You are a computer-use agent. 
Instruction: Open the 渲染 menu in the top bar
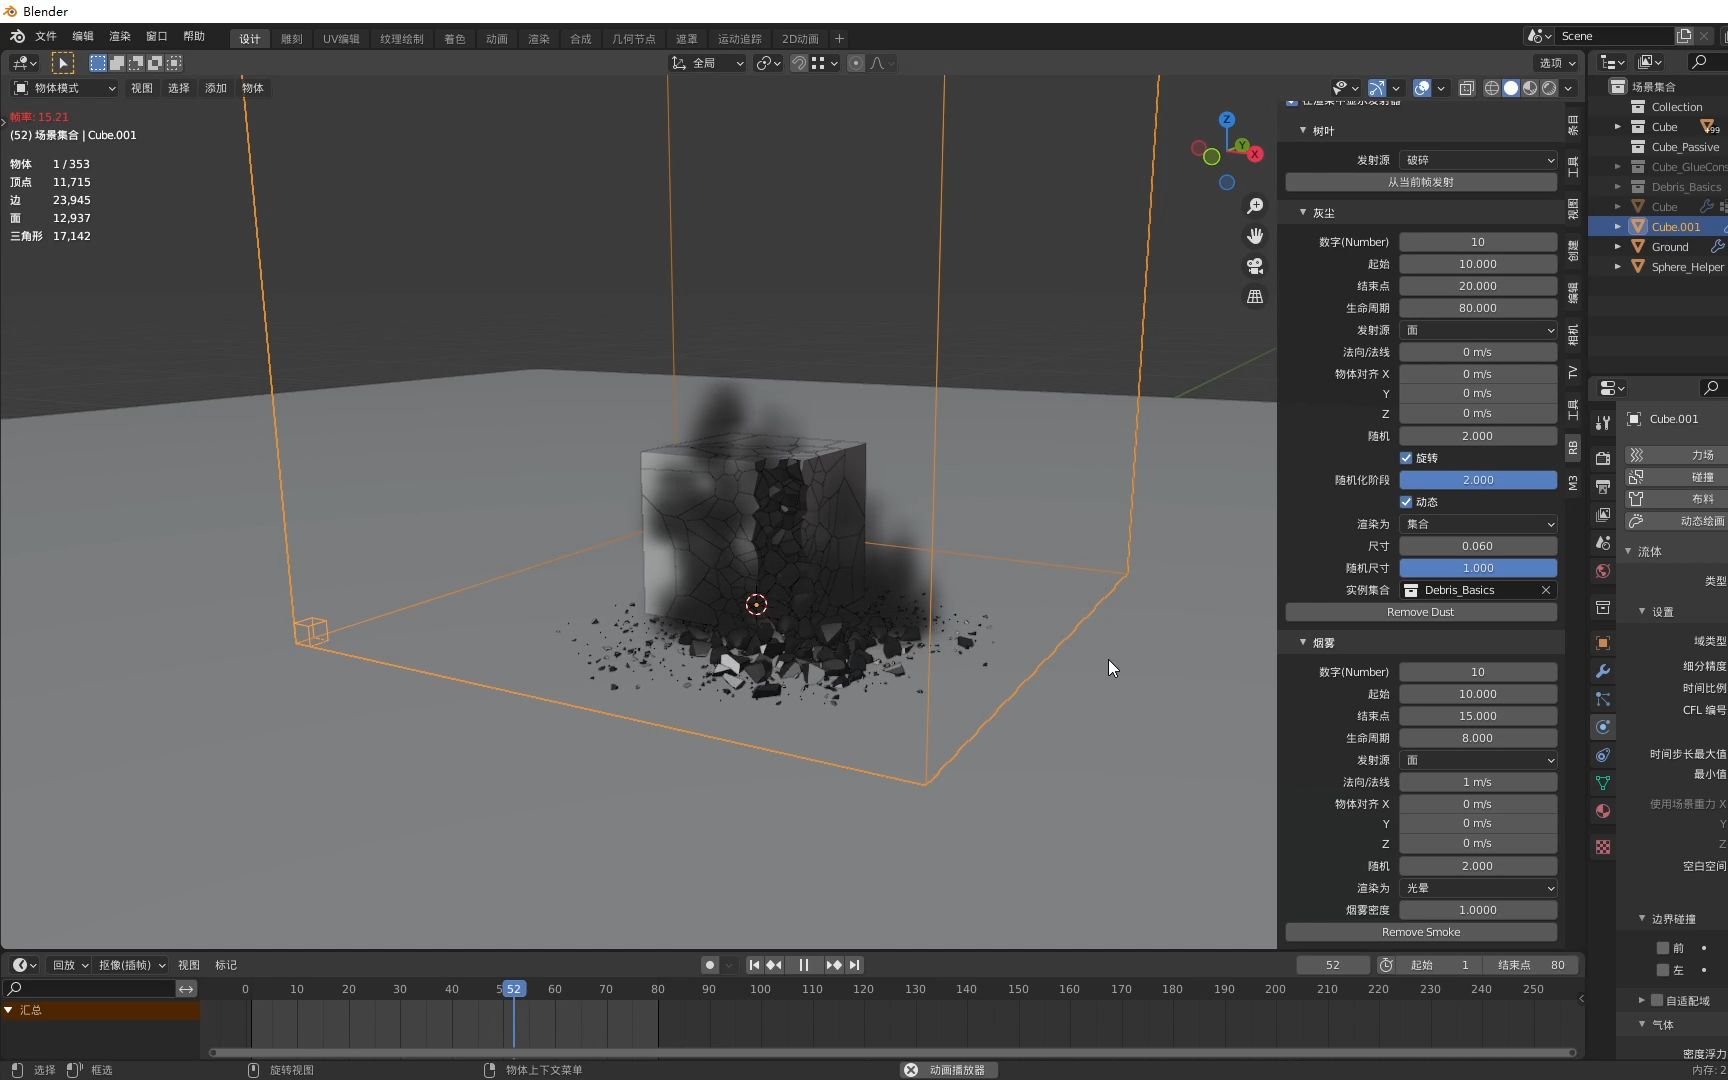pyautogui.click(x=119, y=36)
